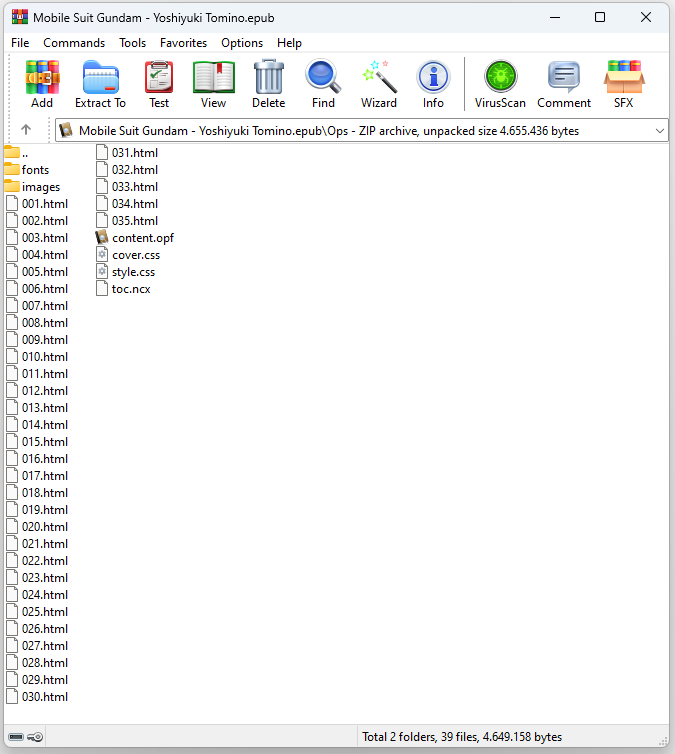Open the Find magnifier tool

(x=323, y=76)
